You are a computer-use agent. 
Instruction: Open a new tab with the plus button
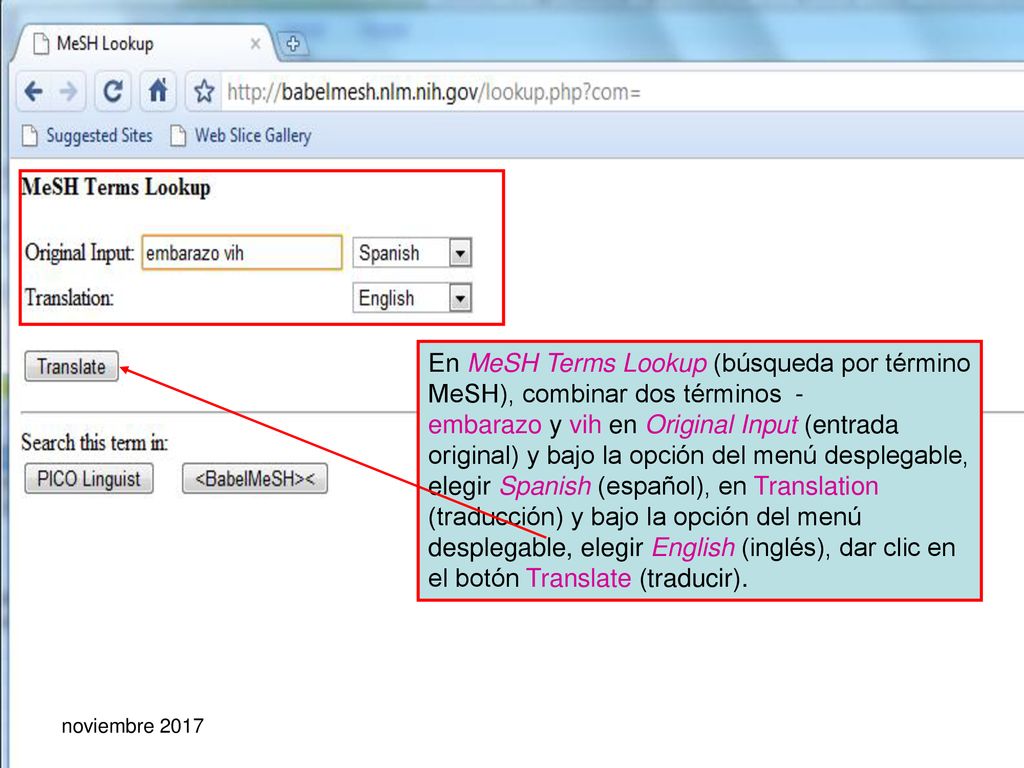click(x=293, y=44)
